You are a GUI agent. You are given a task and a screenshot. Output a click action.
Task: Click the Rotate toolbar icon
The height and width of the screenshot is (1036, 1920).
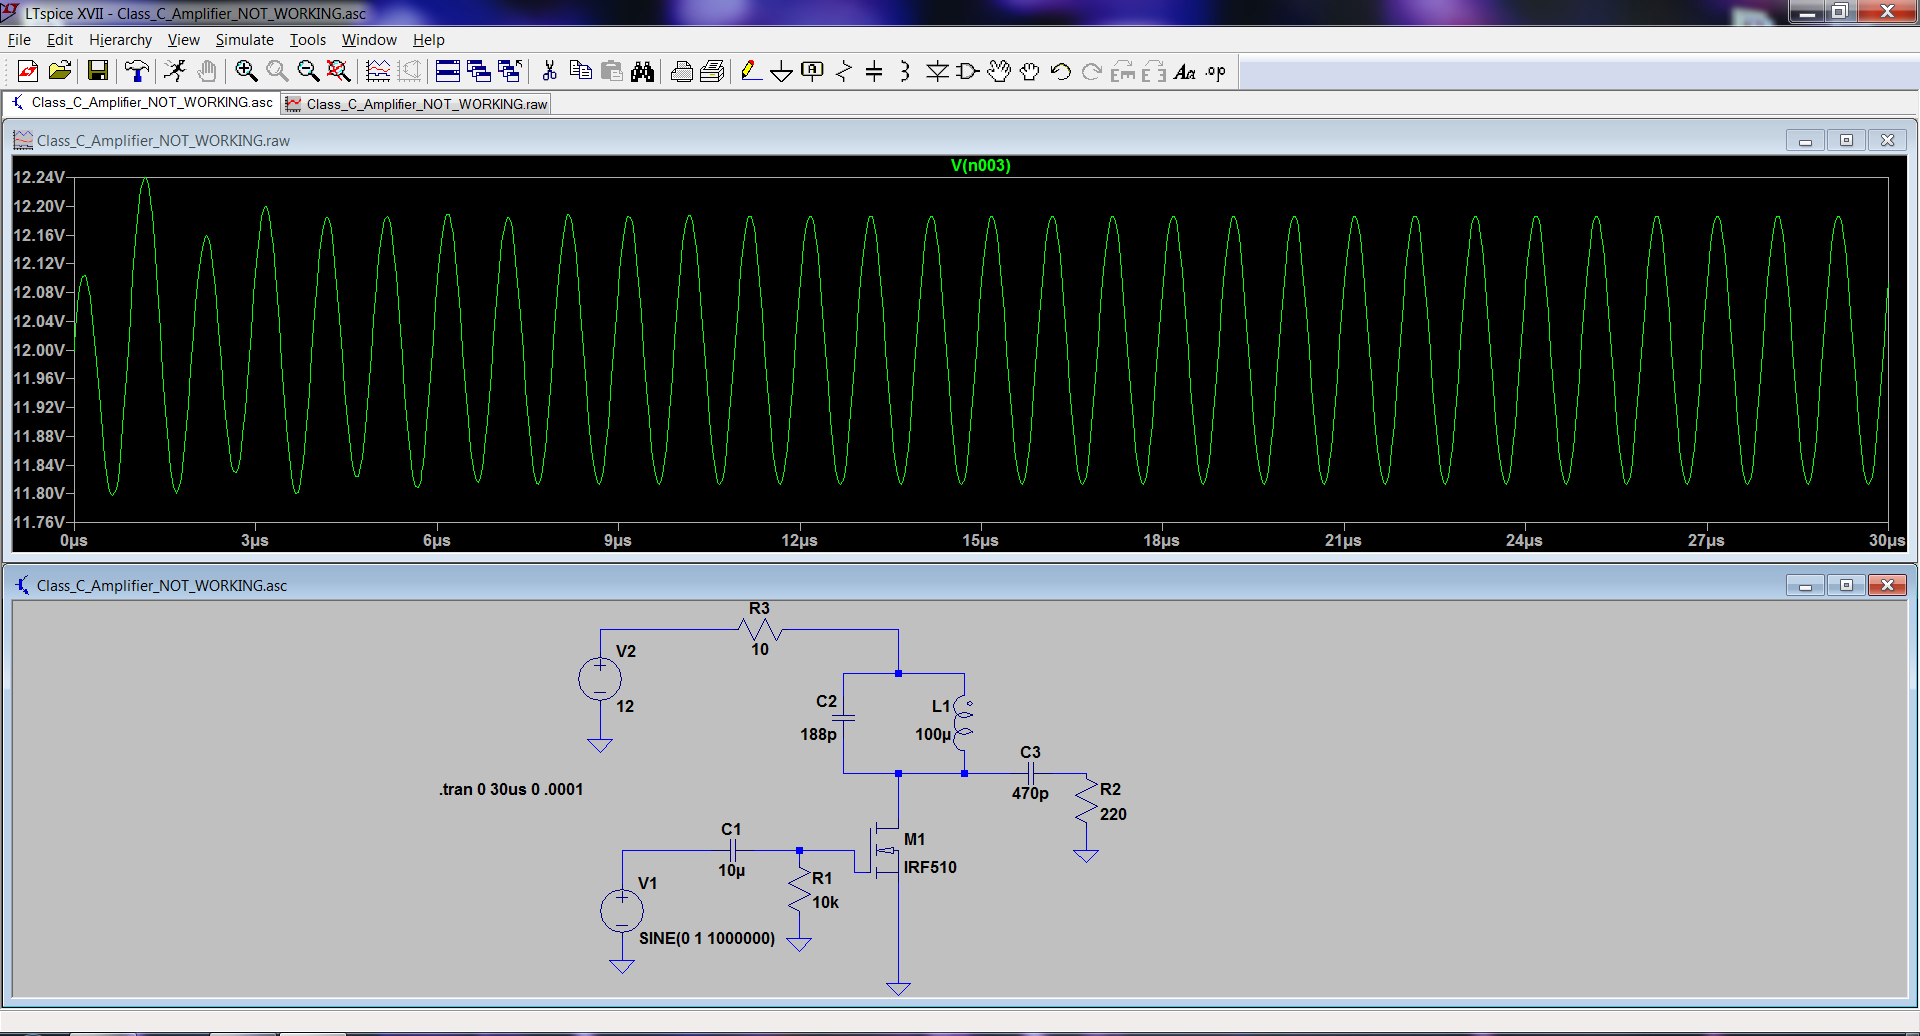coord(1123,71)
